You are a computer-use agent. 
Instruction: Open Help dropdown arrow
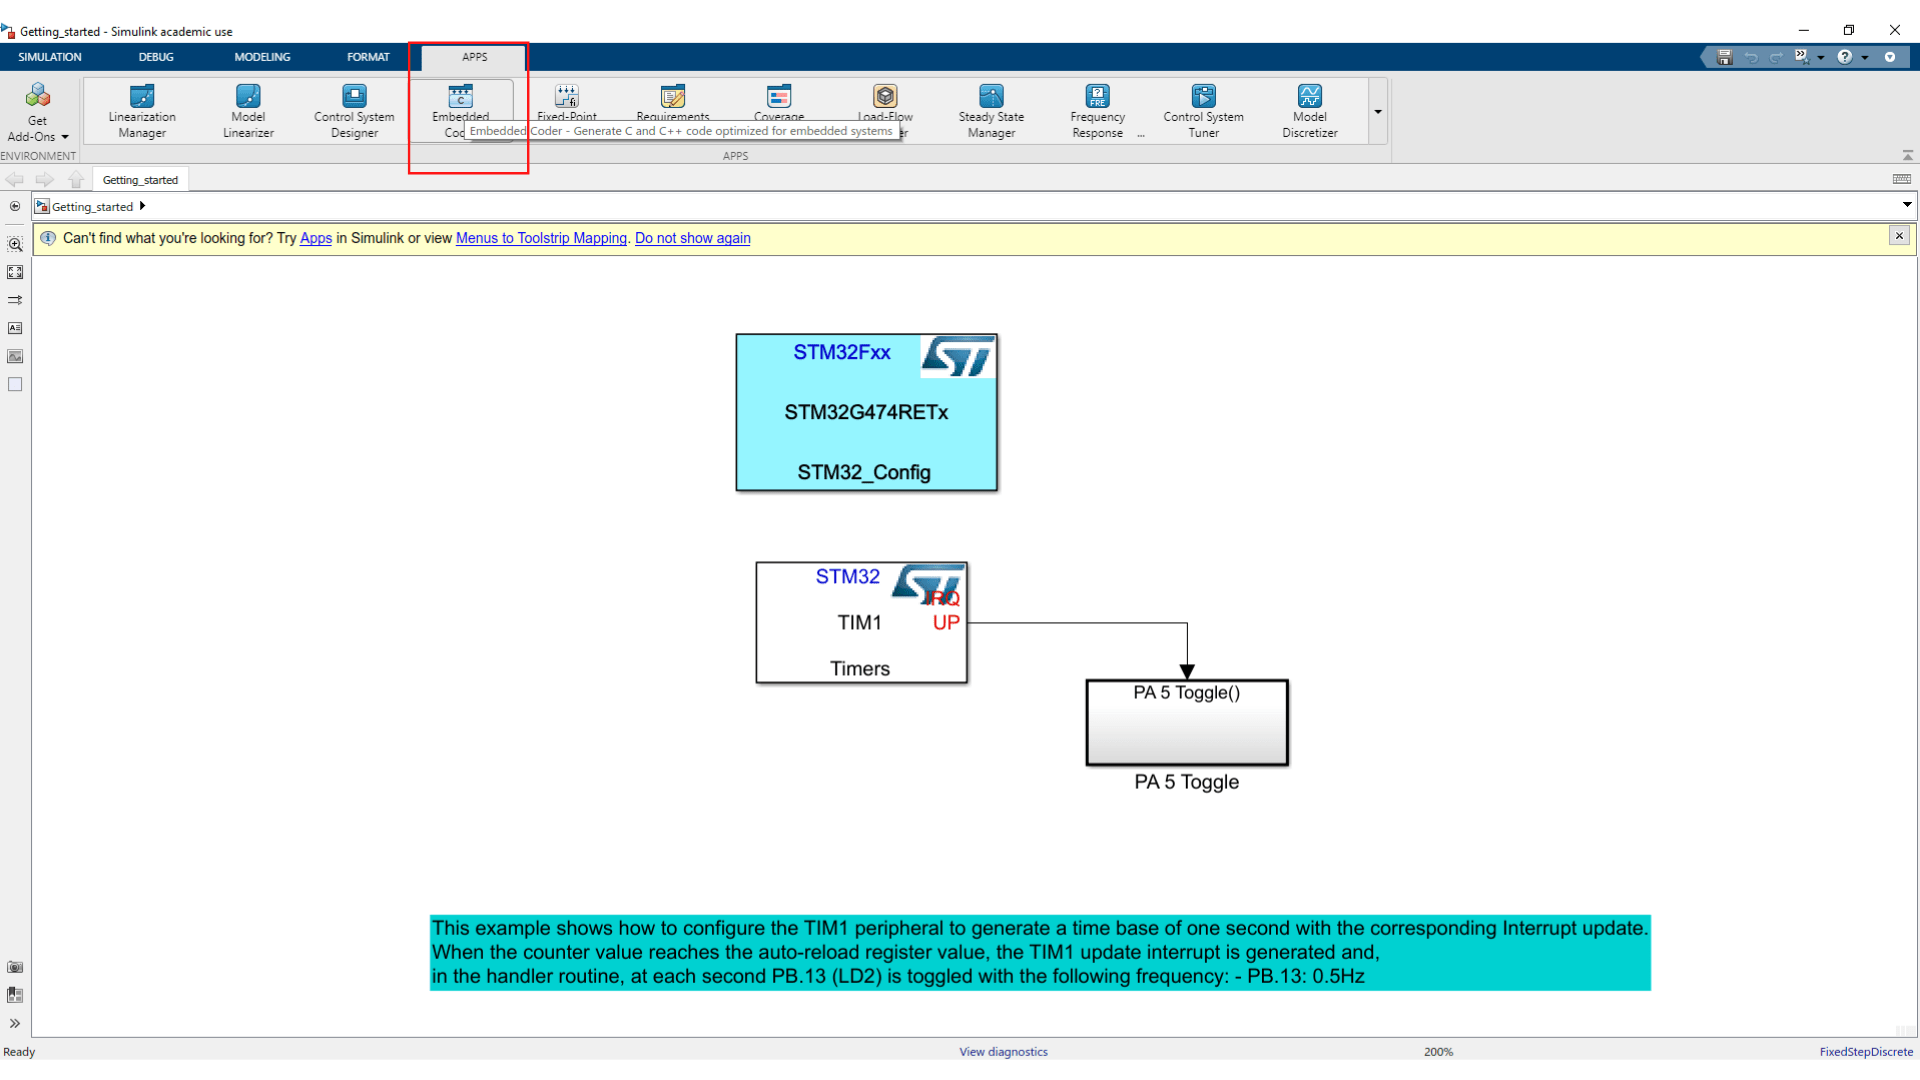pos(1865,57)
